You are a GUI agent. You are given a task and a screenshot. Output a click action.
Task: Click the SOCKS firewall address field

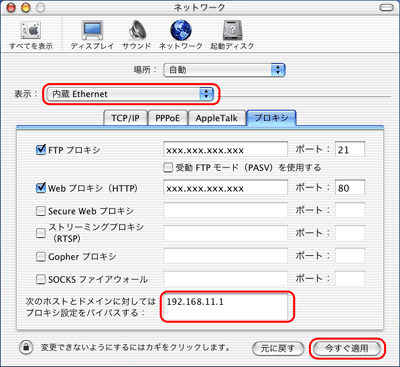(x=225, y=279)
